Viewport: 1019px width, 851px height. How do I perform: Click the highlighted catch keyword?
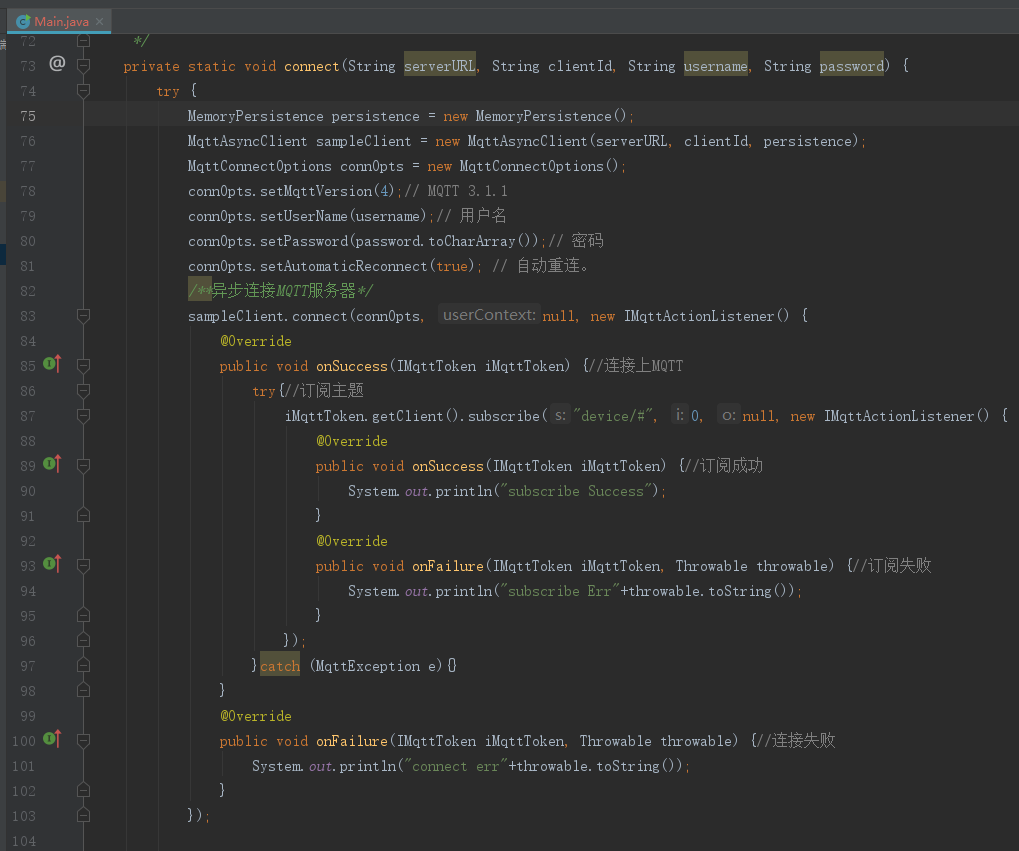tap(280, 666)
